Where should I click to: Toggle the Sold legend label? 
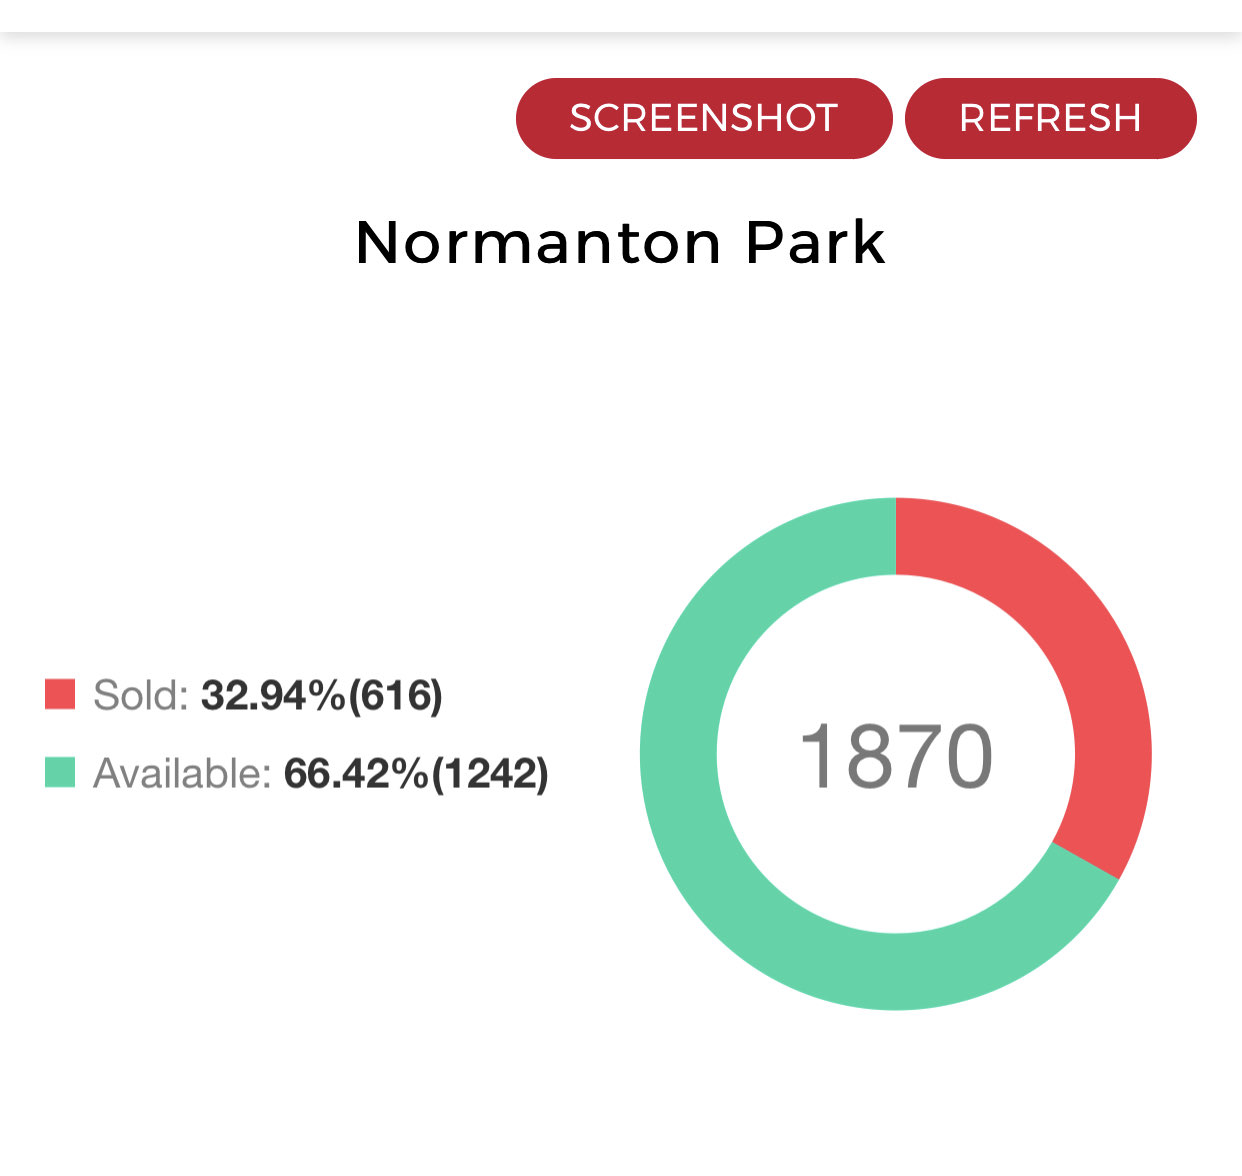point(141,695)
